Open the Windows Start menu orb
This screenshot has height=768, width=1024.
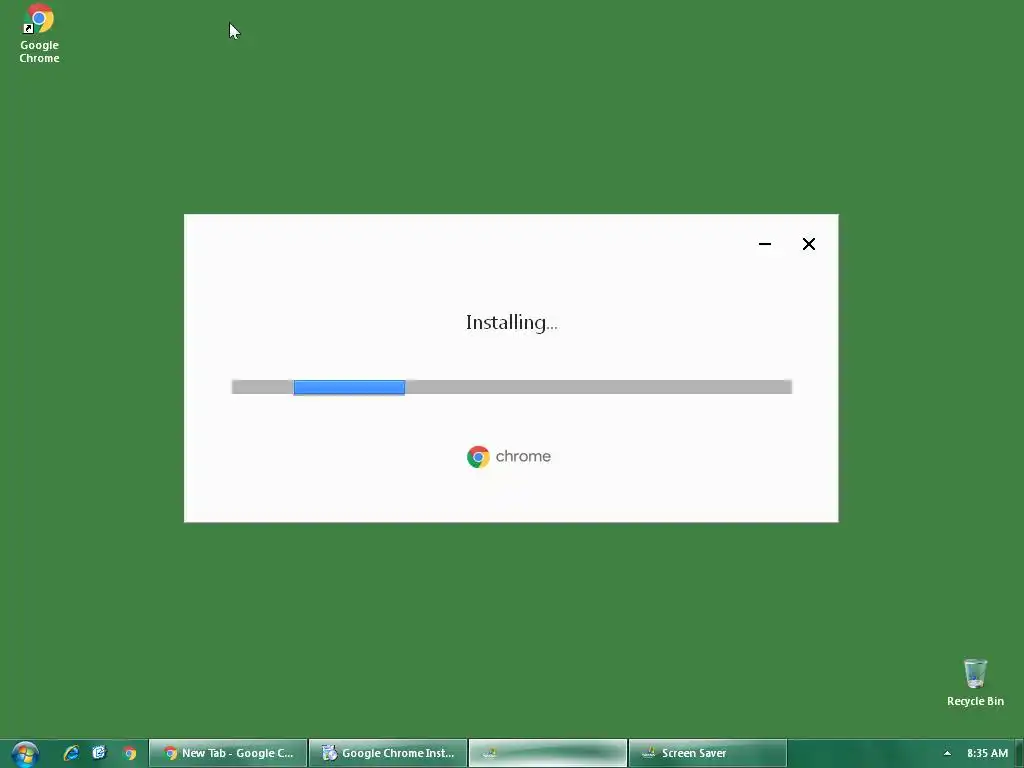pos(25,754)
